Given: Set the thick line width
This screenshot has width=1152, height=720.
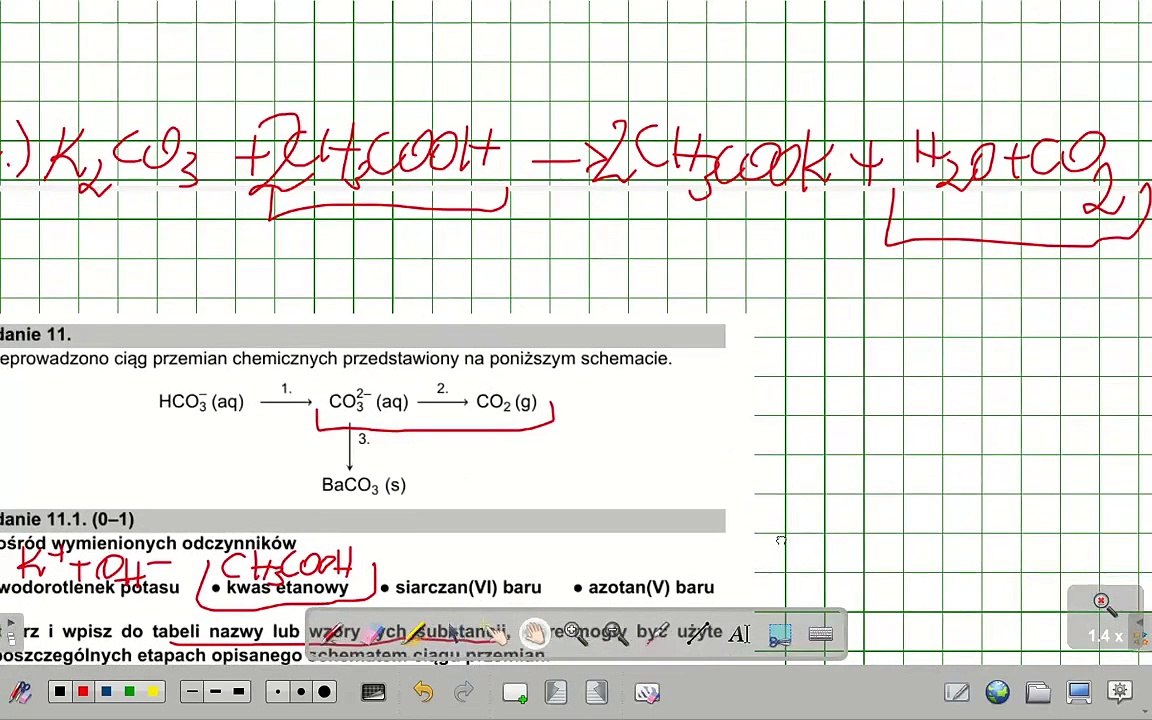Looking at the screenshot, I should click(239, 691).
